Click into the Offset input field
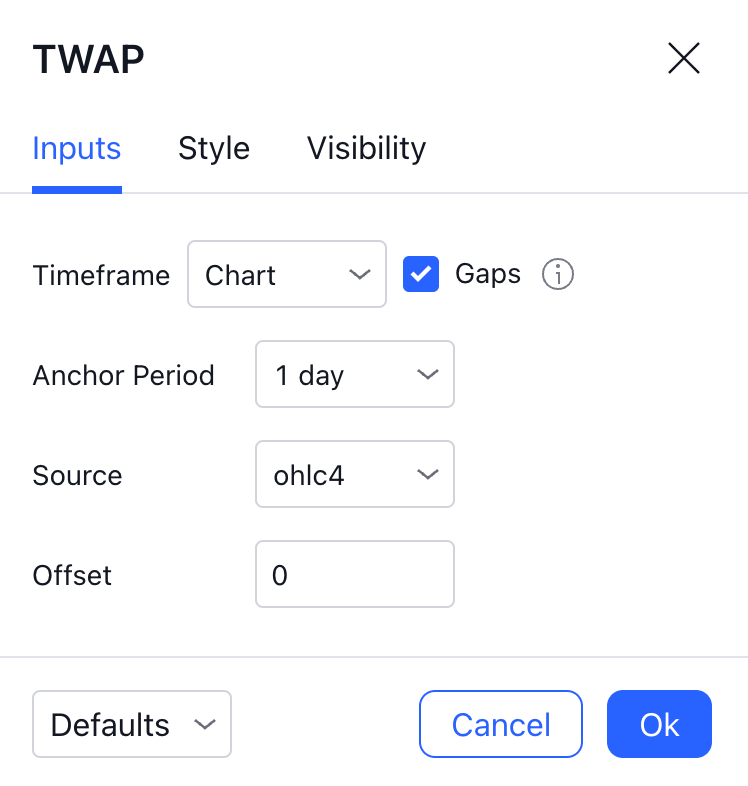The width and height of the screenshot is (748, 786). pos(354,575)
